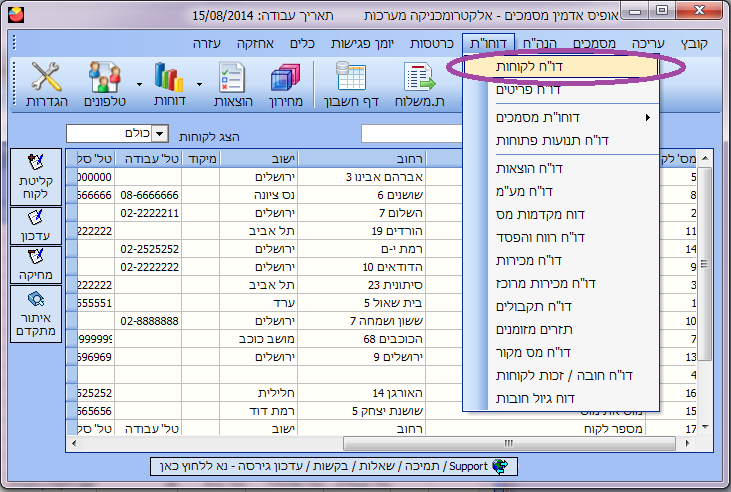Select דו"ח לקוחות menu entry
Image resolution: width=731 pixels, height=492 pixels.
(x=561, y=67)
